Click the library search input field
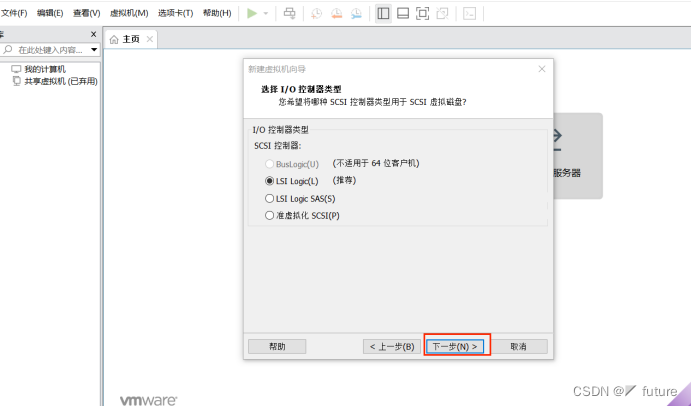 (51, 50)
